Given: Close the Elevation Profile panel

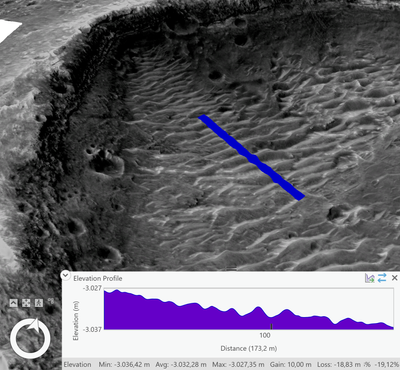Looking at the screenshot, I should coord(394,278).
